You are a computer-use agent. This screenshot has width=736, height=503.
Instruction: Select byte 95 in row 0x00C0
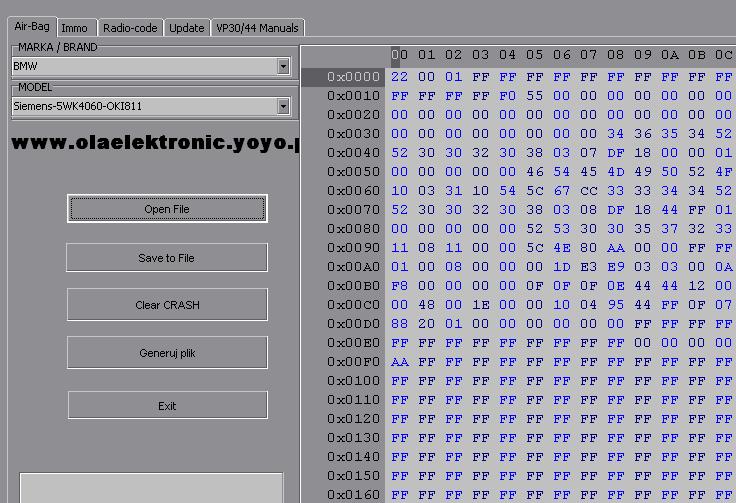[x=616, y=305]
